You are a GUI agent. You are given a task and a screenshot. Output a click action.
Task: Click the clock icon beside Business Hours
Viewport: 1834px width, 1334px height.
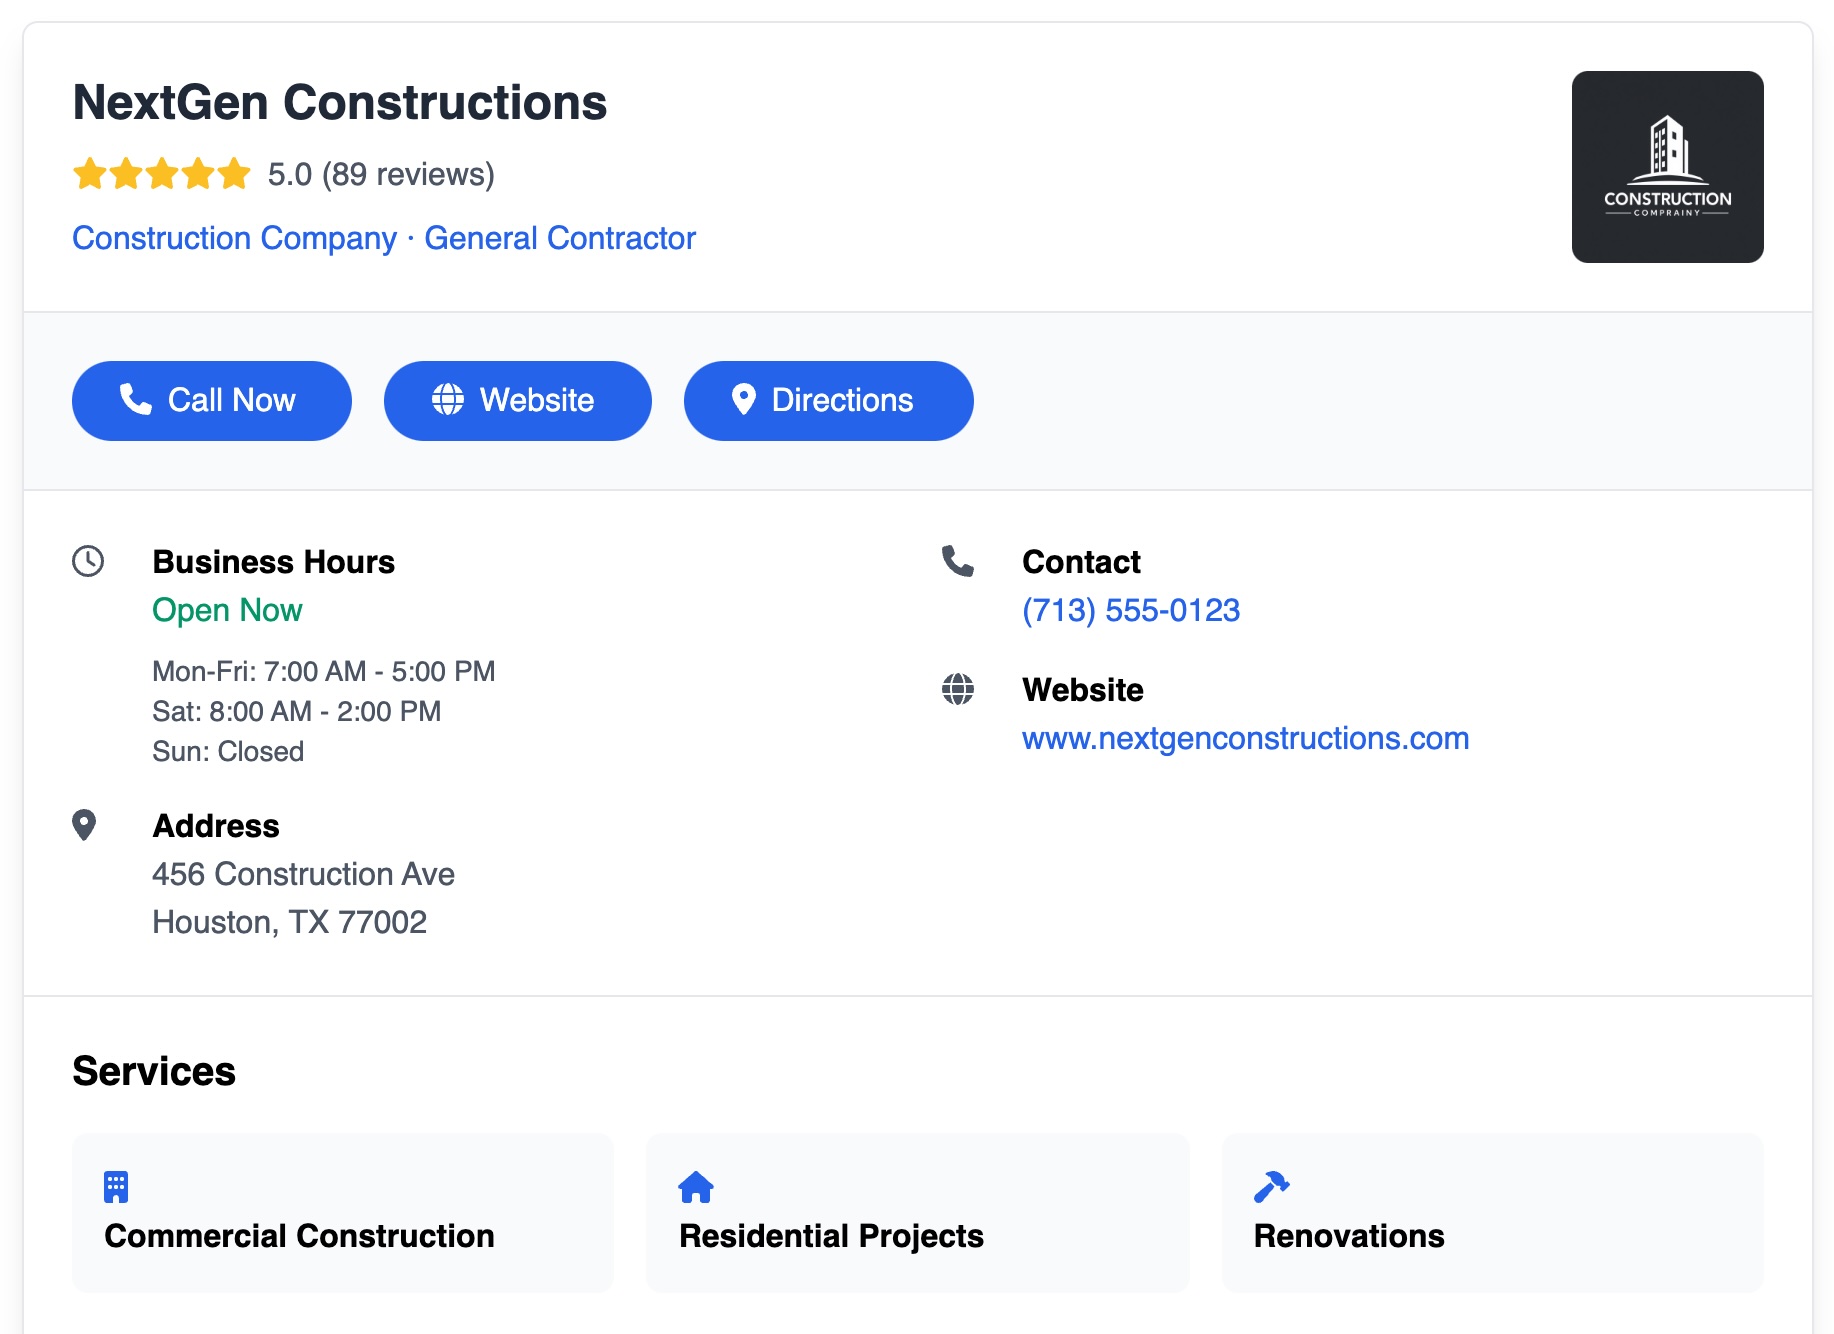point(86,561)
